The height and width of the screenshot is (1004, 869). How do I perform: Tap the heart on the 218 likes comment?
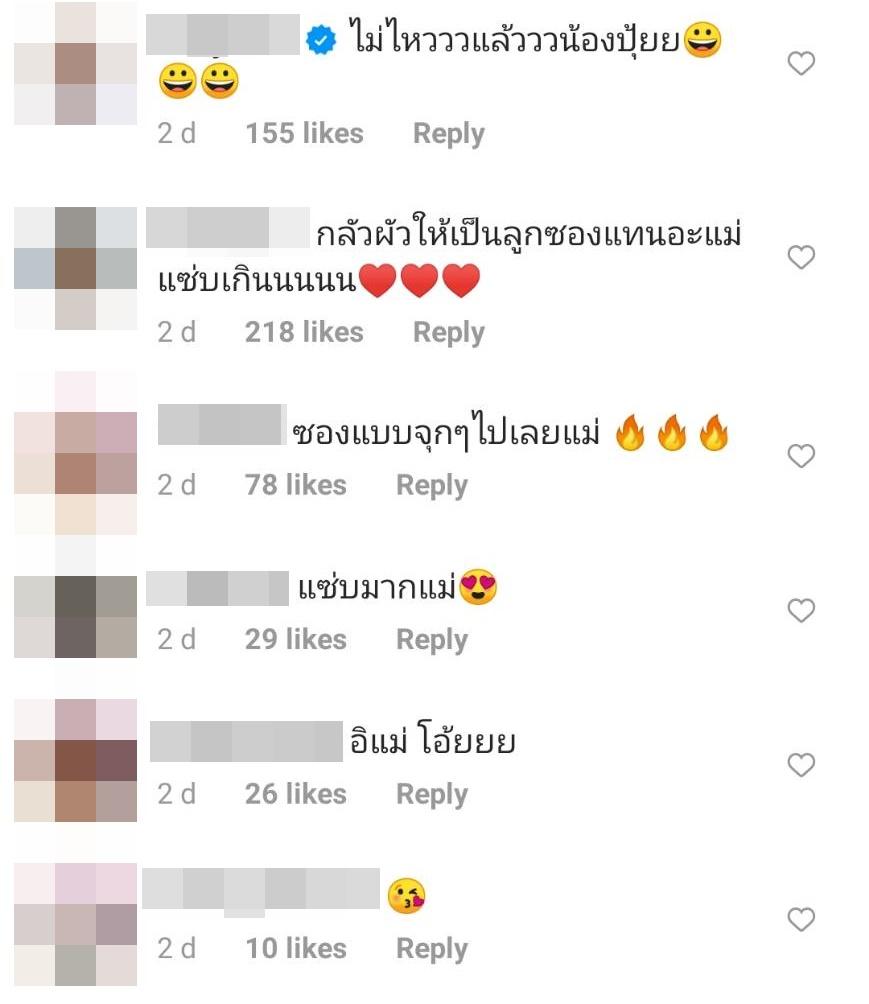(x=800, y=257)
